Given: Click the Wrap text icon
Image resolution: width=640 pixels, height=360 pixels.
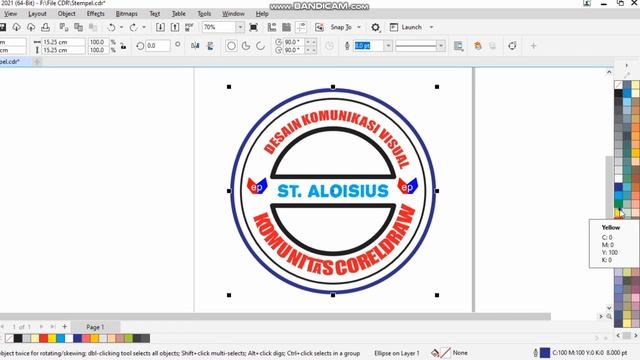Looking at the screenshot, I should click(458, 46).
